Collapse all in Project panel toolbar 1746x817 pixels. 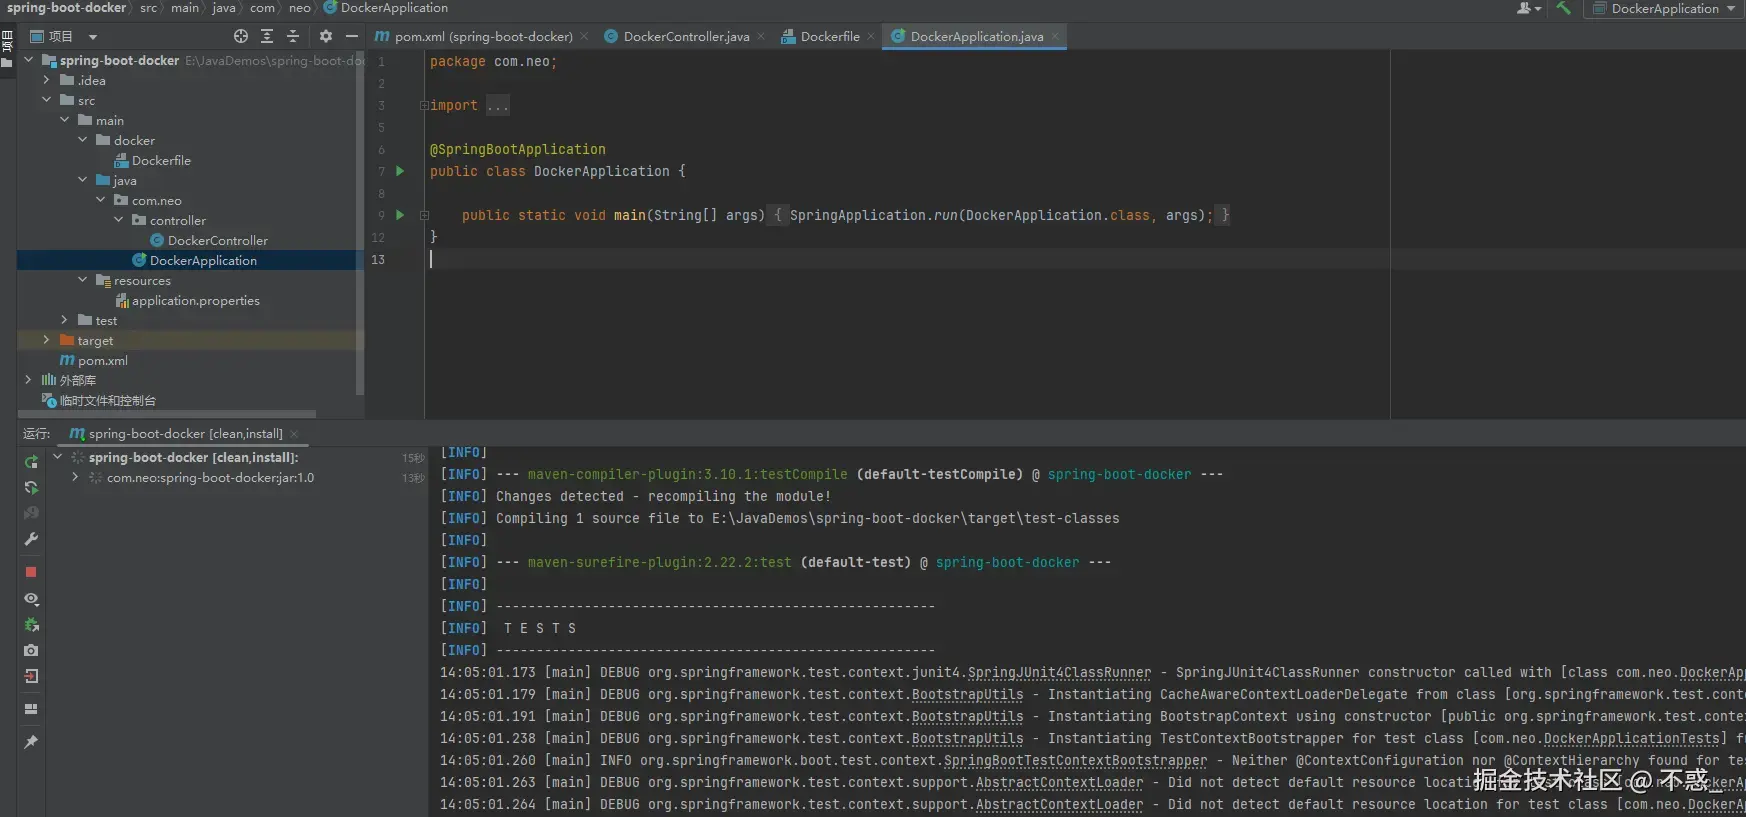click(293, 36)
